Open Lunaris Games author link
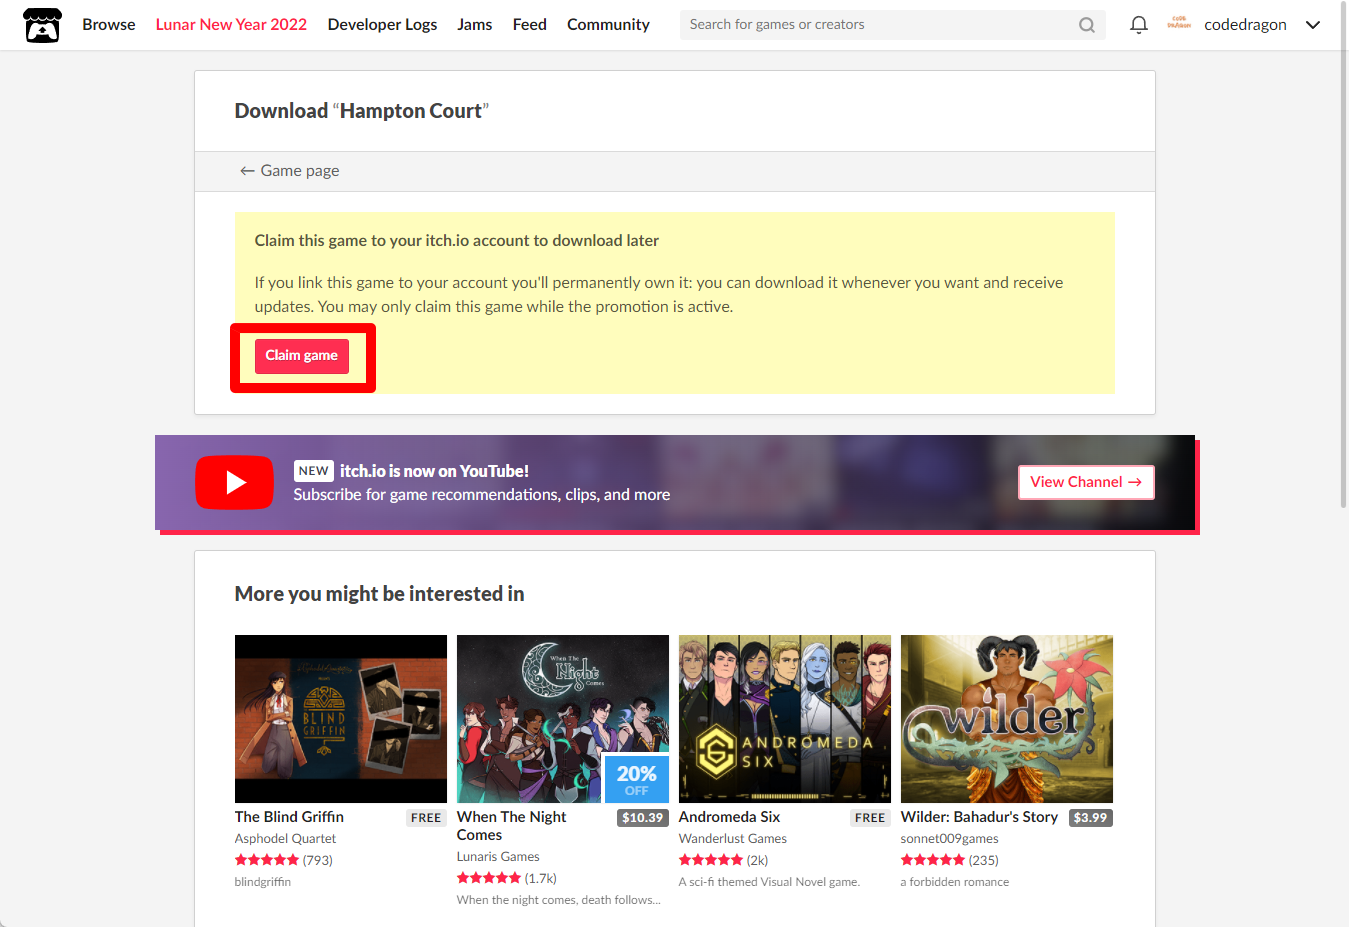 tap(498, 857)
